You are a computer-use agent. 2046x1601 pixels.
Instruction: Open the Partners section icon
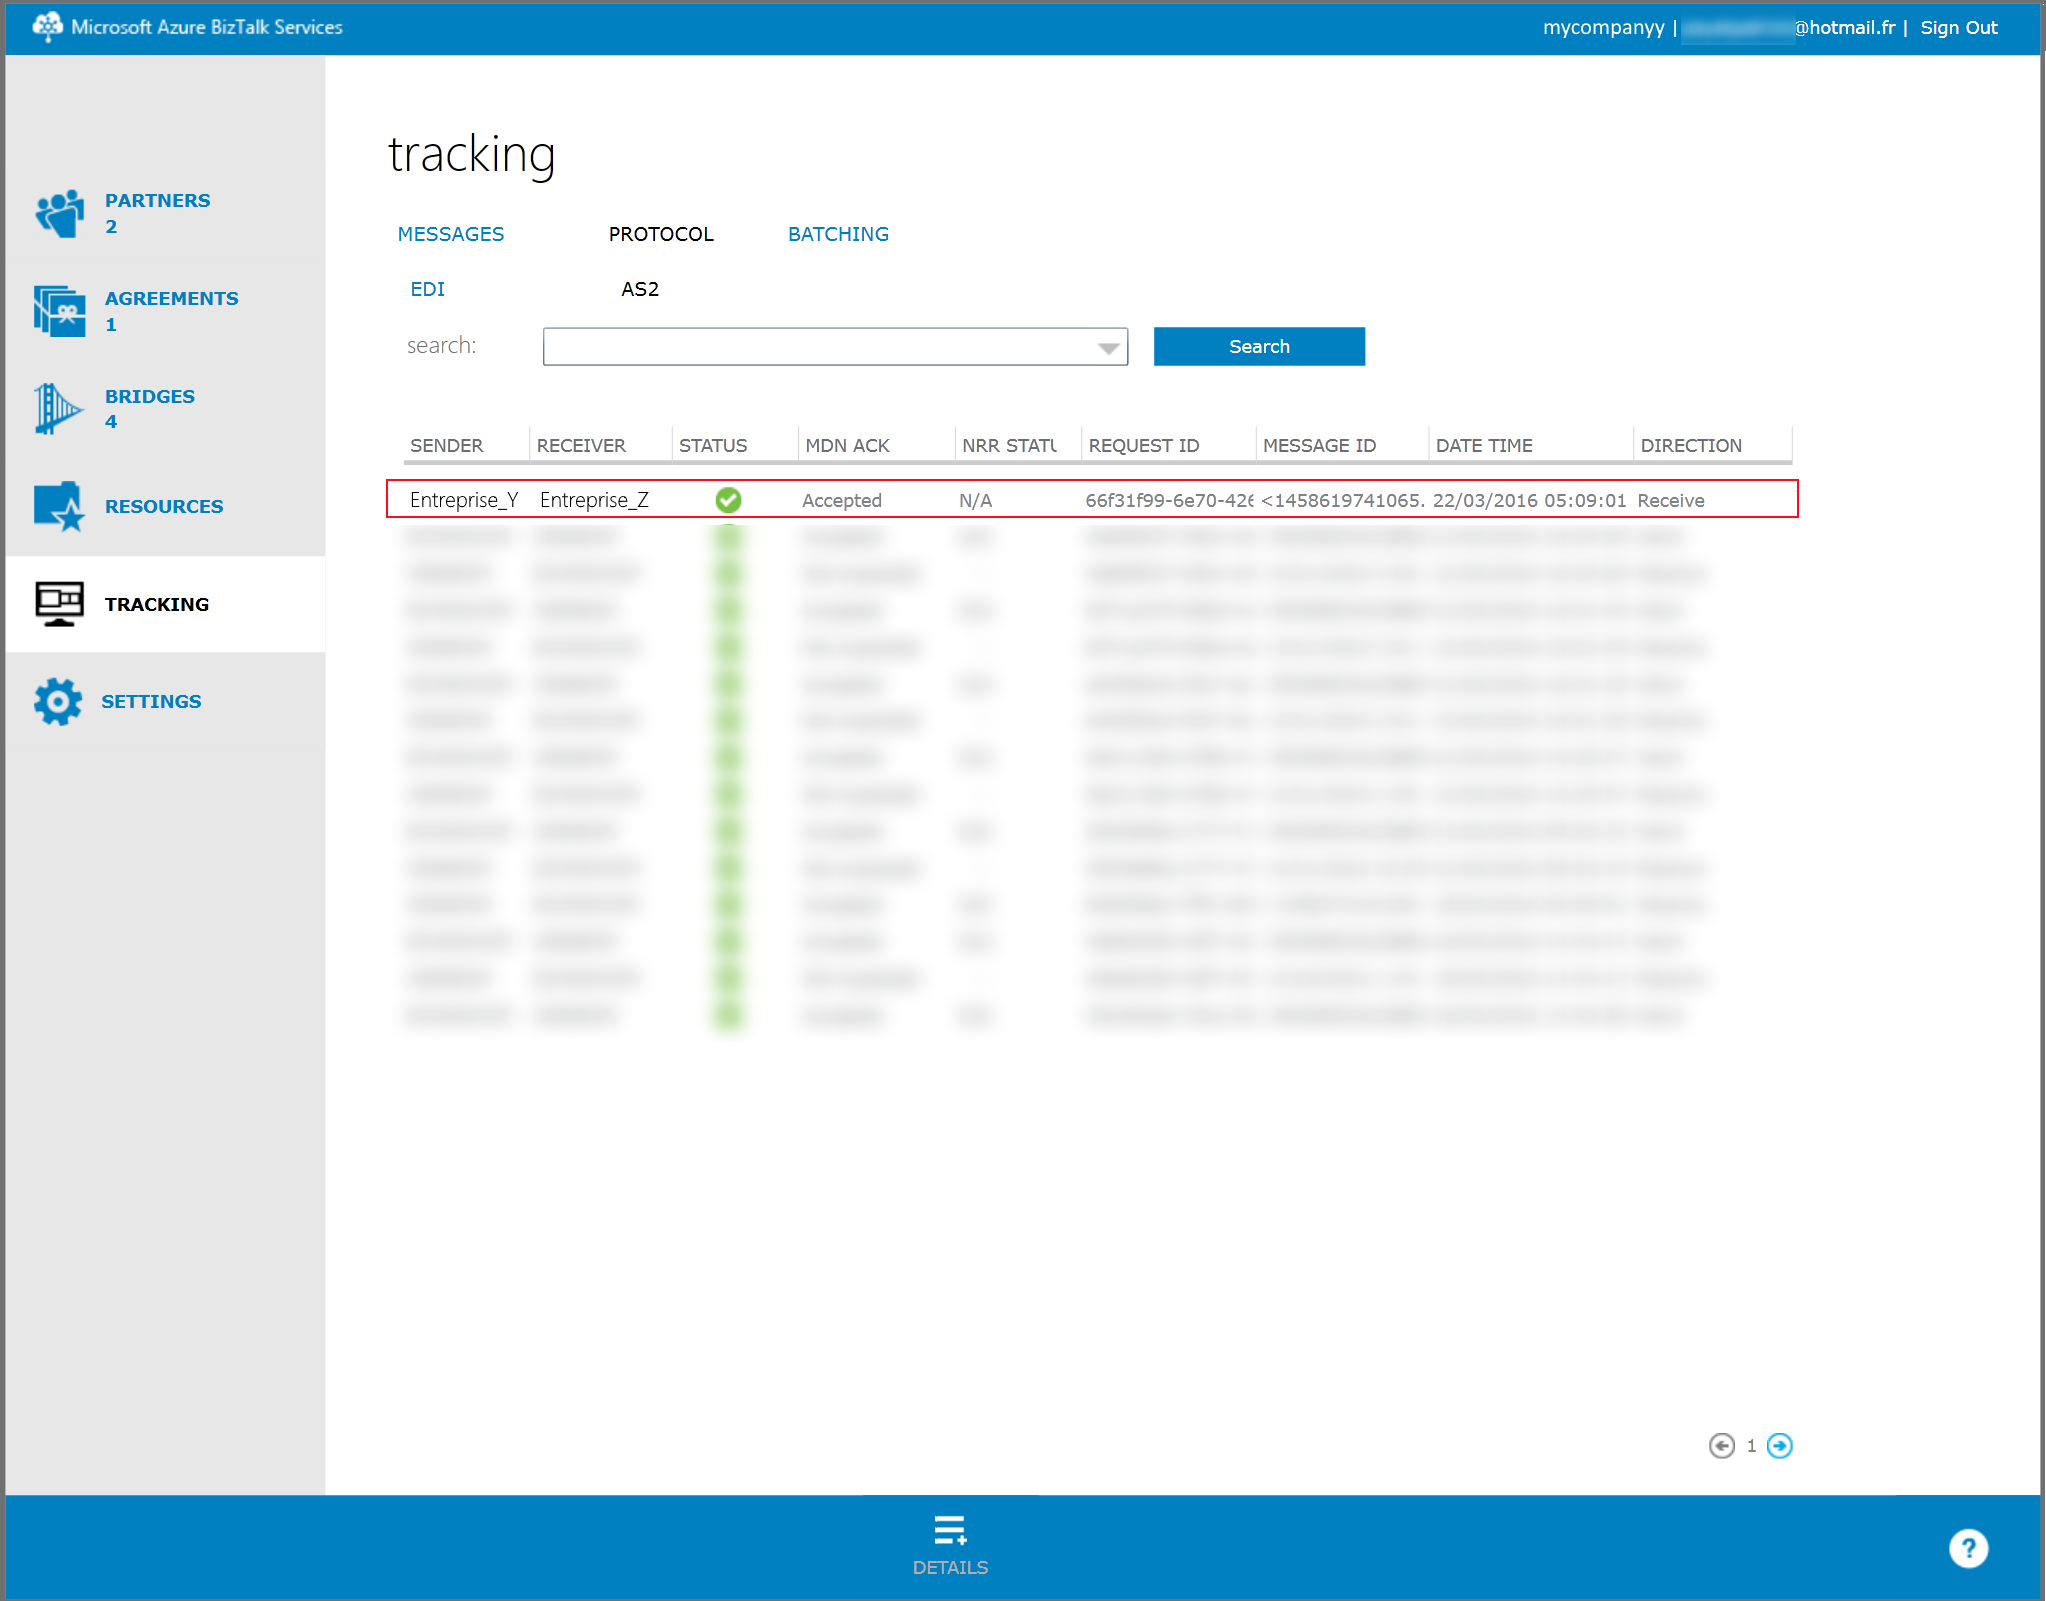click(x=59, y=213)
